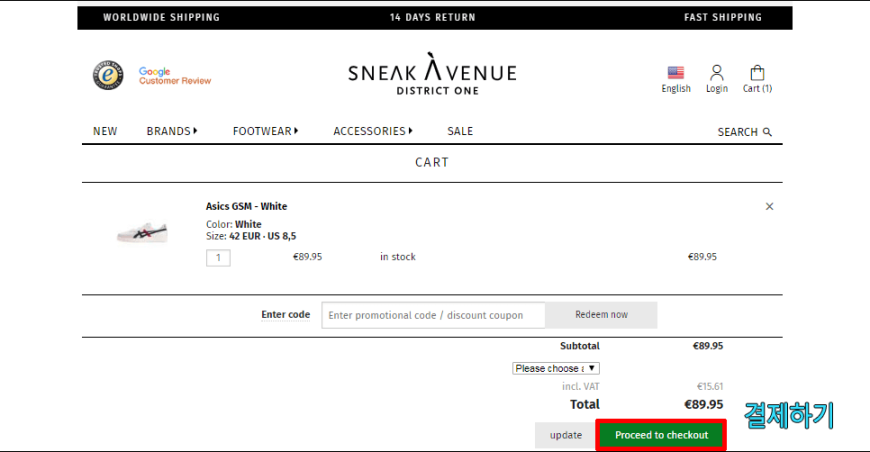Click the Sneak Avenue District One logo

coord(432,74)
